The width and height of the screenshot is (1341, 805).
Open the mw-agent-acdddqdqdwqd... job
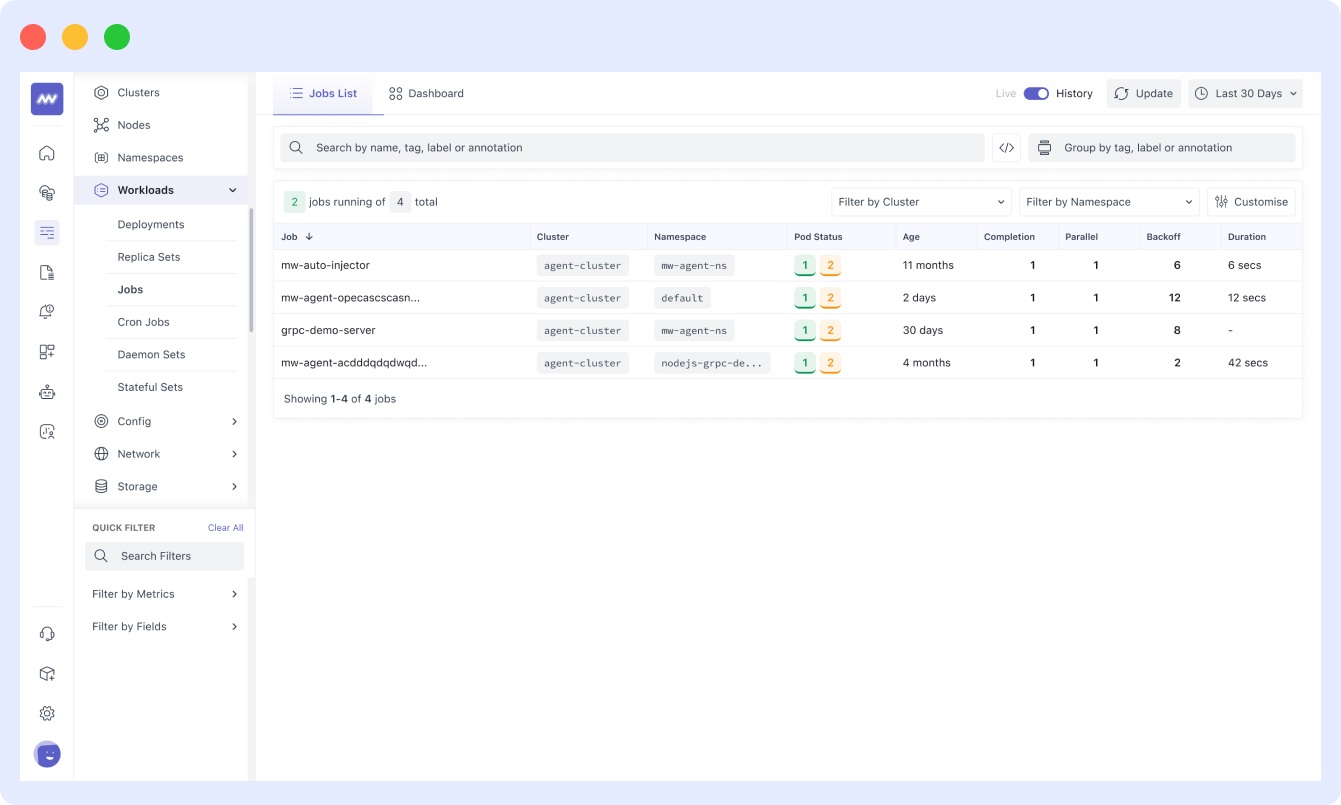tap(354, 363)
